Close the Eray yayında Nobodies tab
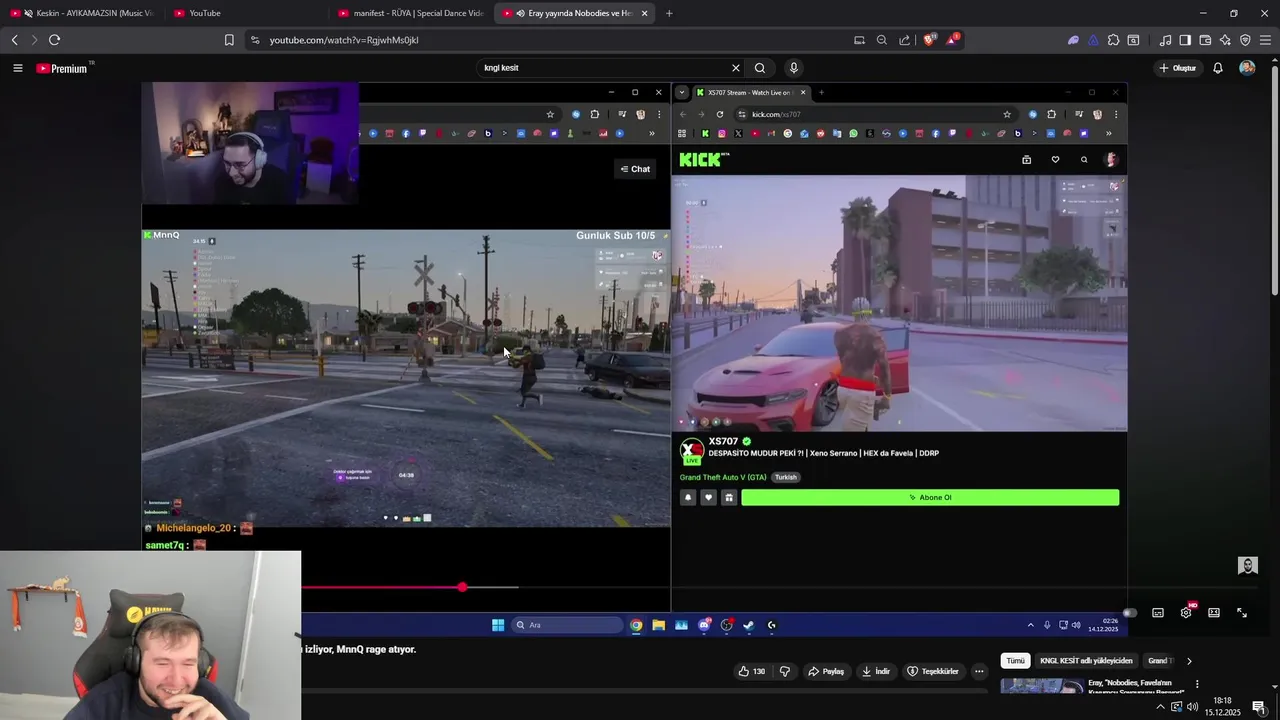This screenshot has height=720, width=1280. click(x=644, y=13)
